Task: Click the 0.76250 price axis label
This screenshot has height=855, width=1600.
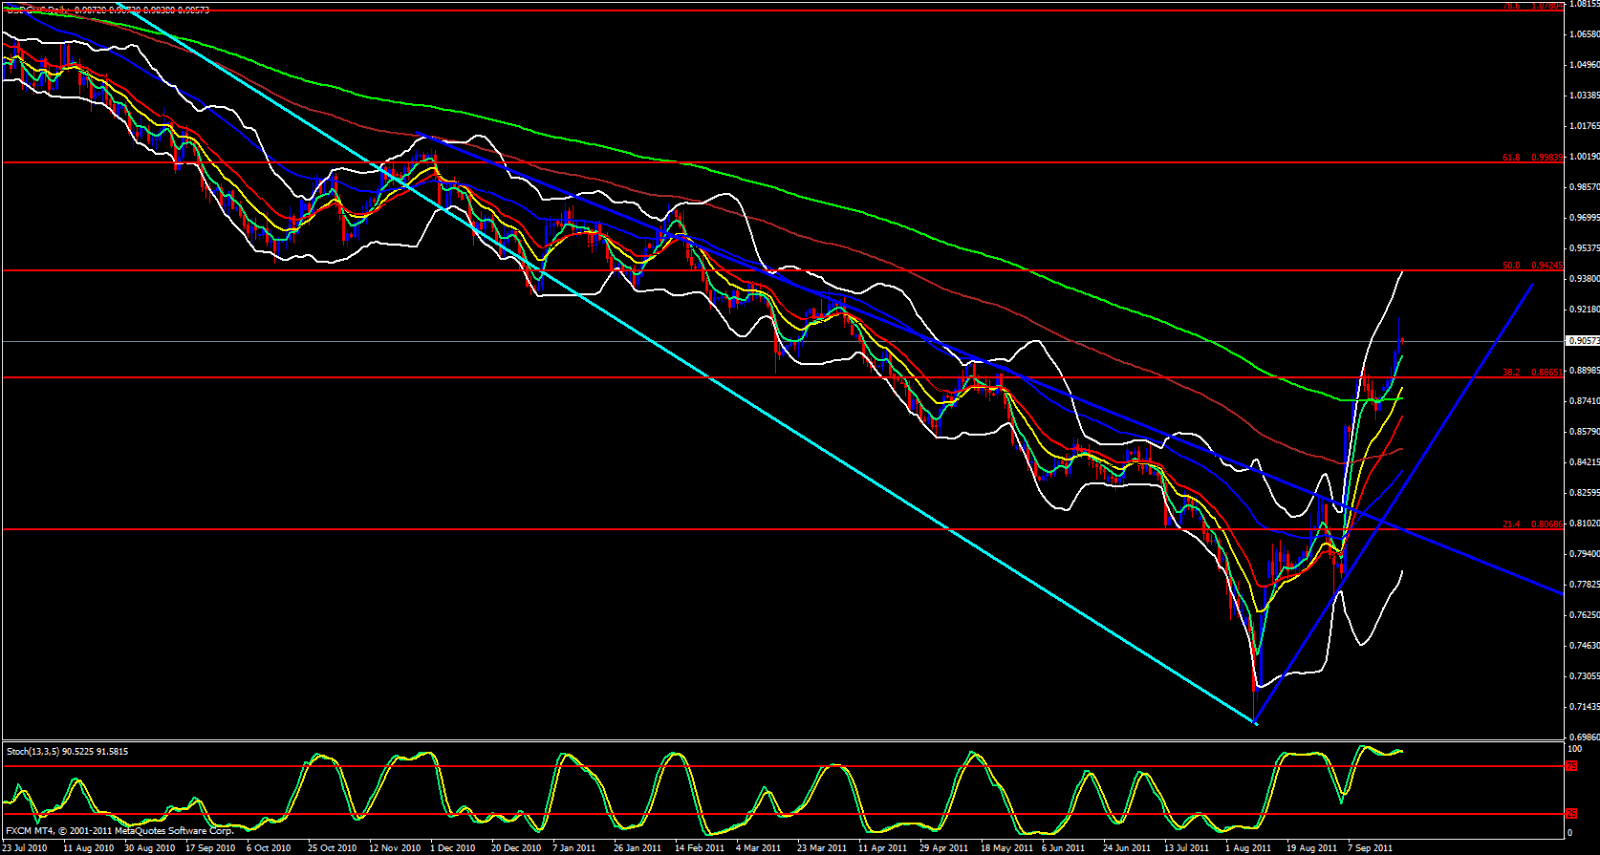Action: [1583, 615]
